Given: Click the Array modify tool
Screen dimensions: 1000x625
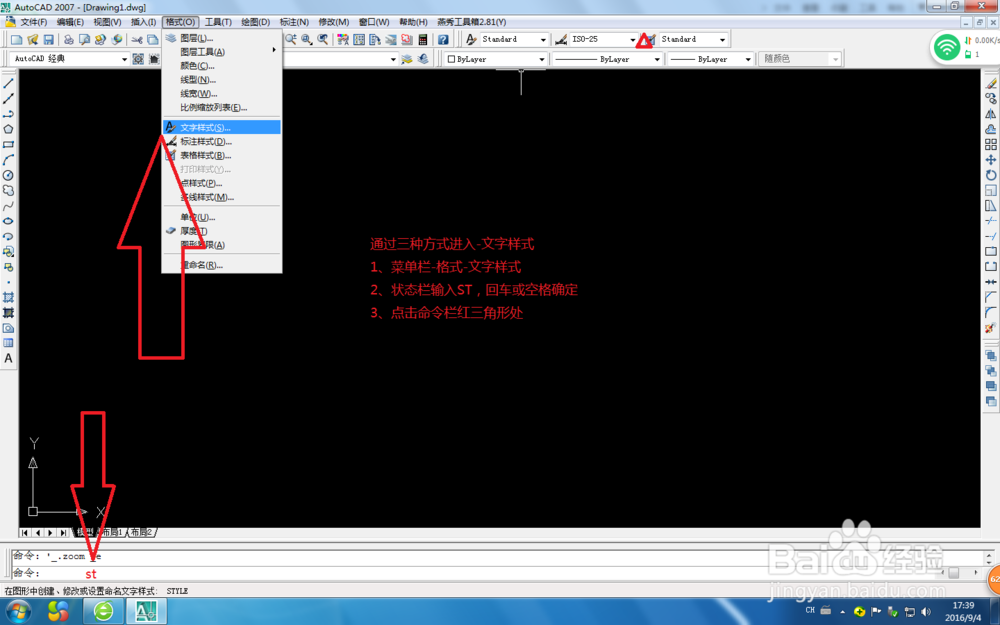Looking at the screenshot, I should point(990,145).
